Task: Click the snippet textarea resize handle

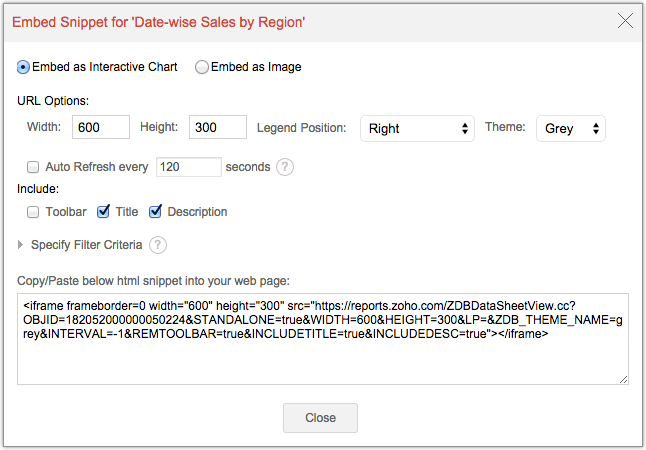Action: [x=623, y=378]
